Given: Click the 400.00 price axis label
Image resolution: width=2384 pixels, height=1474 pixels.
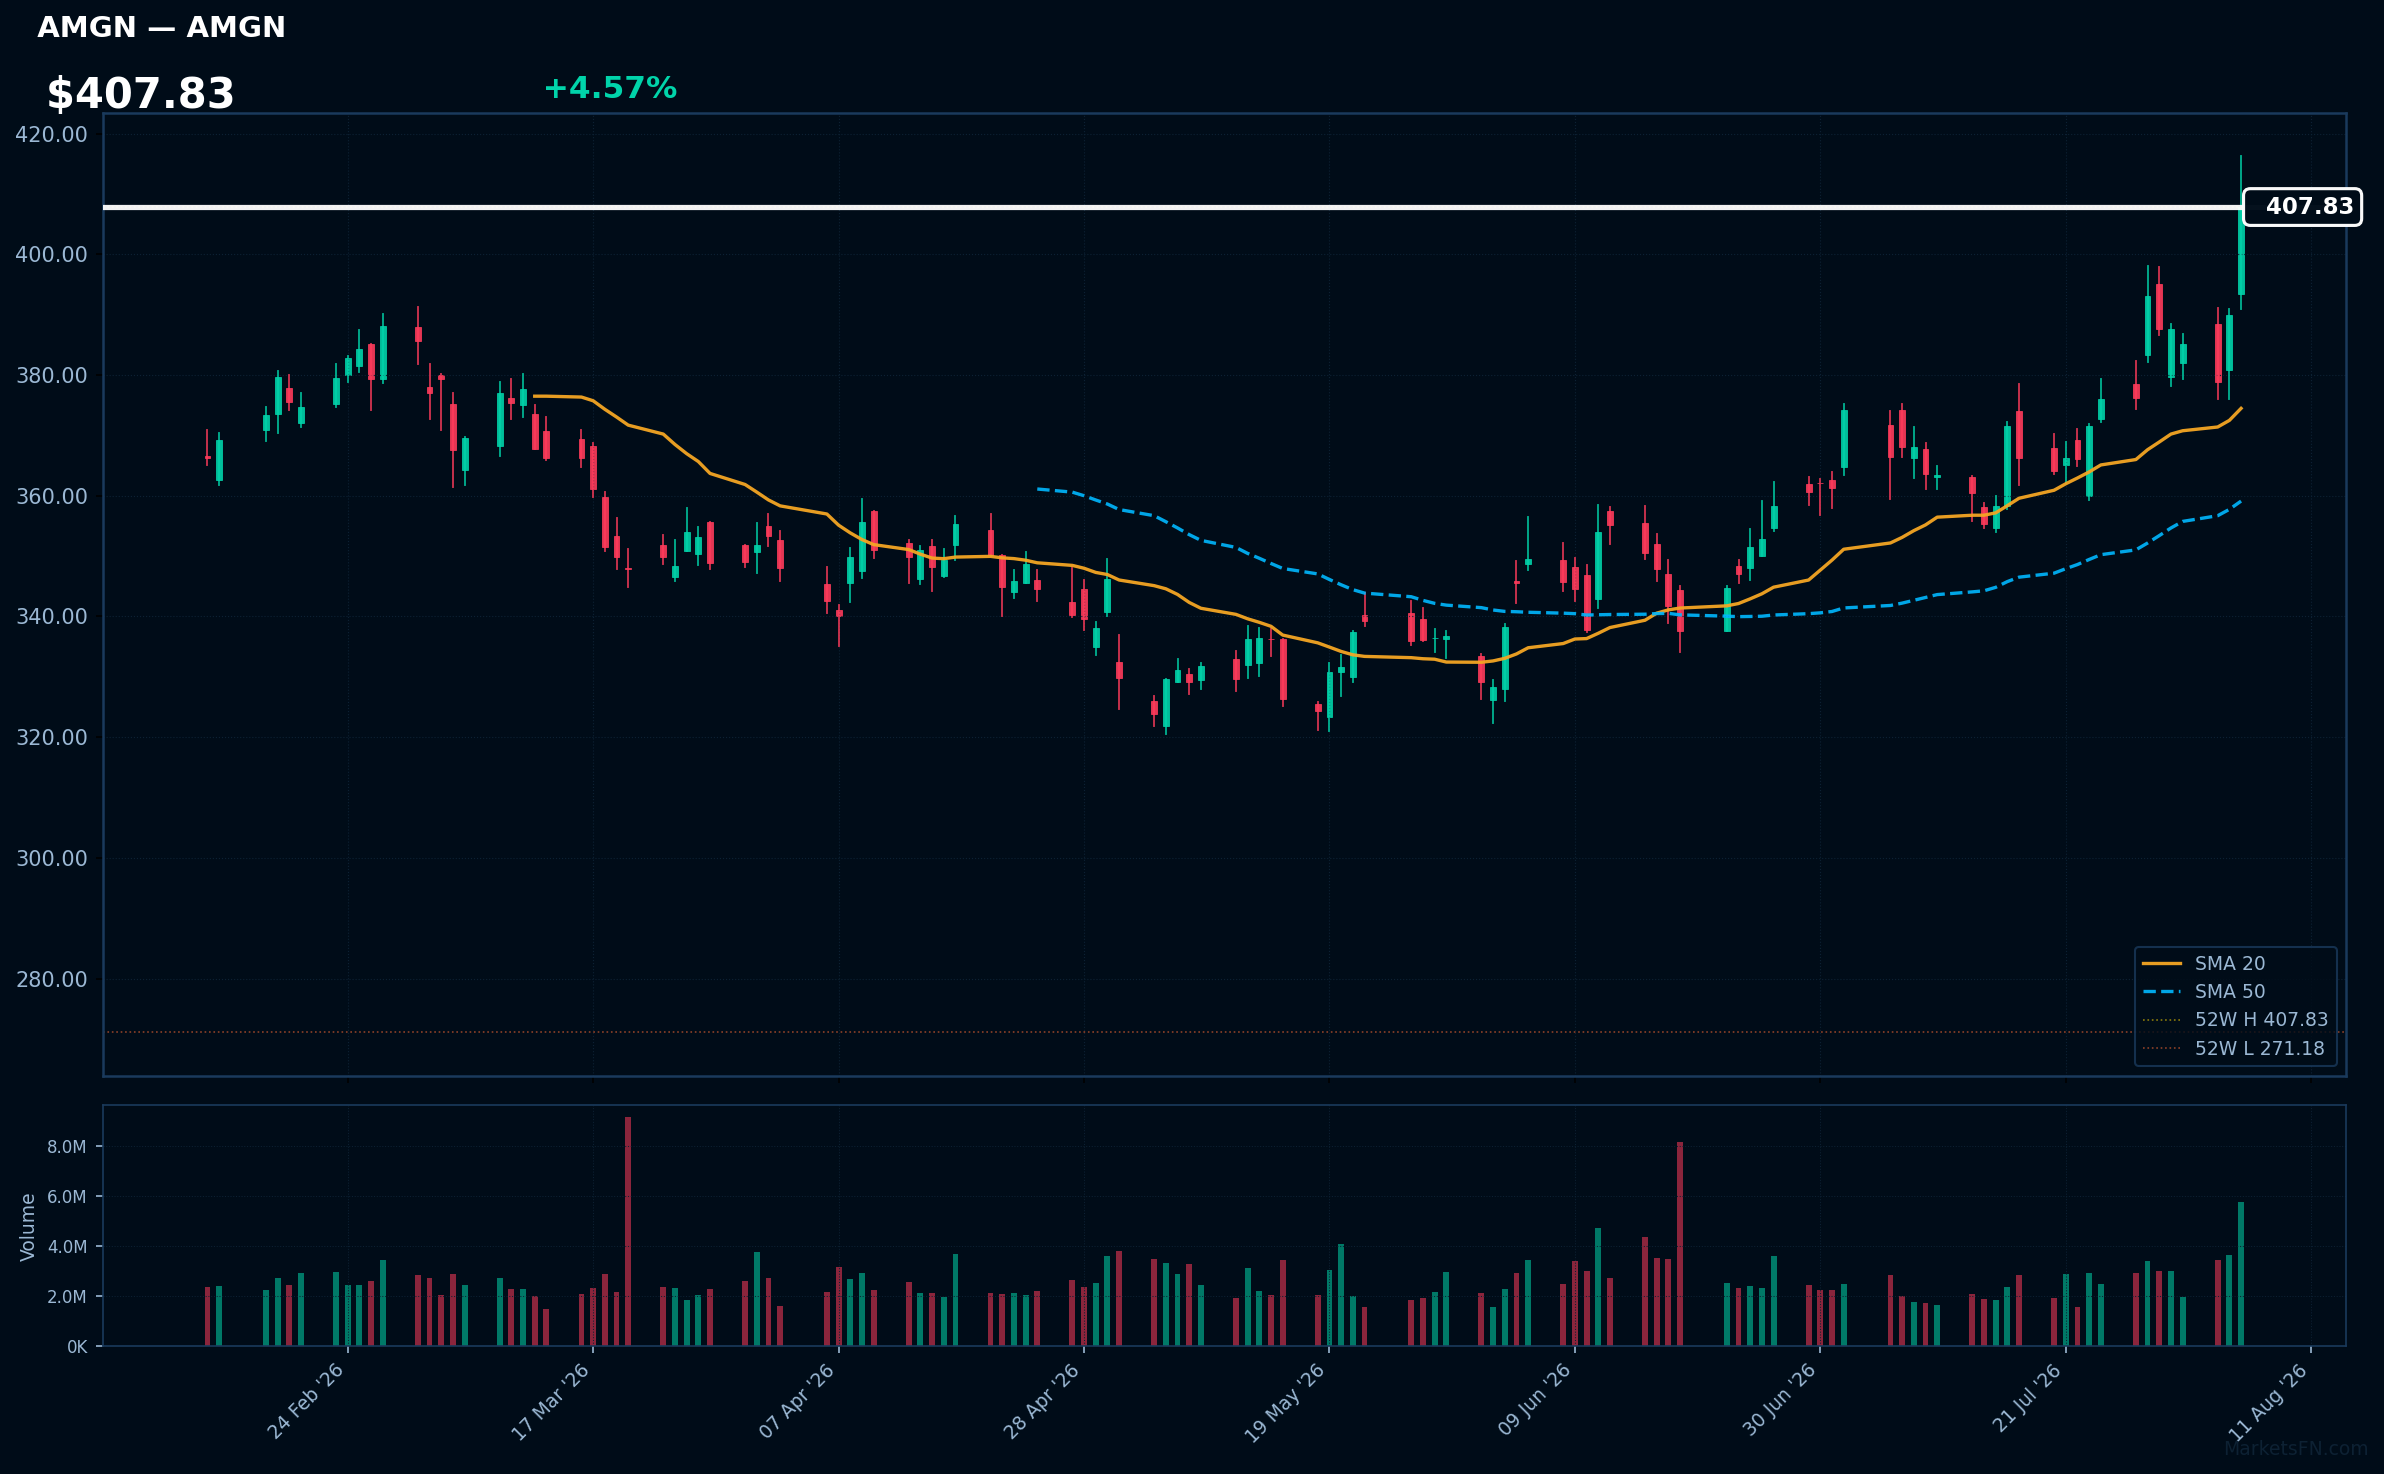Looking at the screenshot, I should pyautogui.click(x=51, y=254).
